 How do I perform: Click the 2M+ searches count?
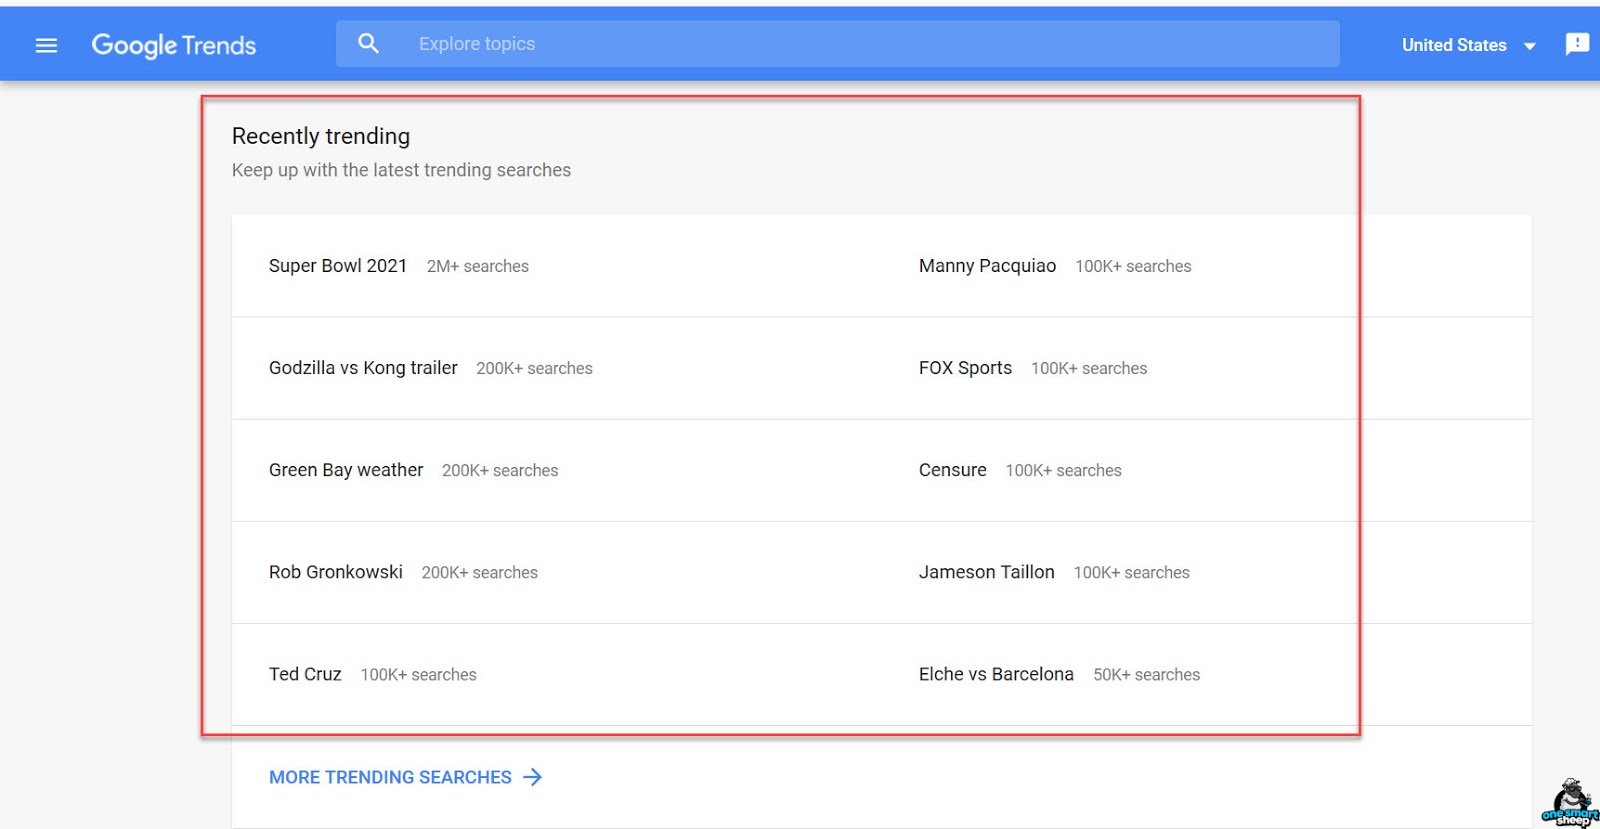pyautogui.click(x=478, y=266)
